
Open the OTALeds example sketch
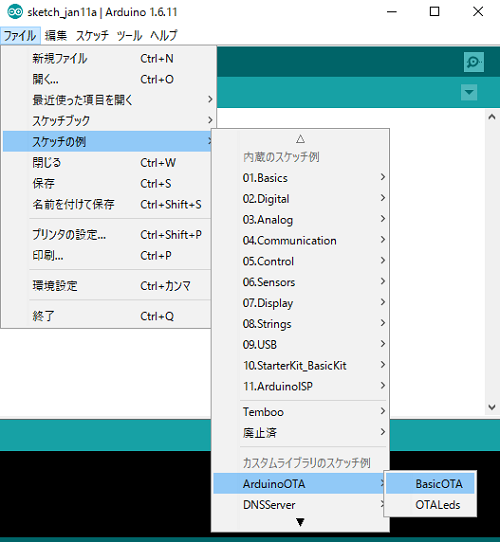430,505
